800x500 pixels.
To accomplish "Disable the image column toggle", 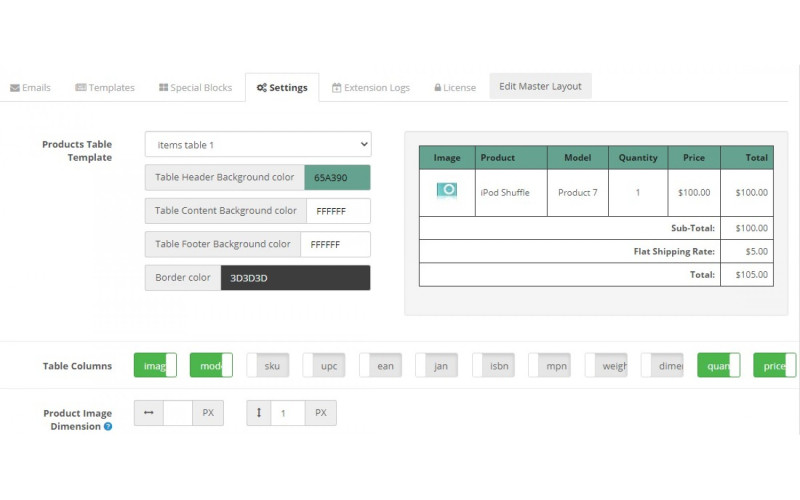I will point(155,366).
